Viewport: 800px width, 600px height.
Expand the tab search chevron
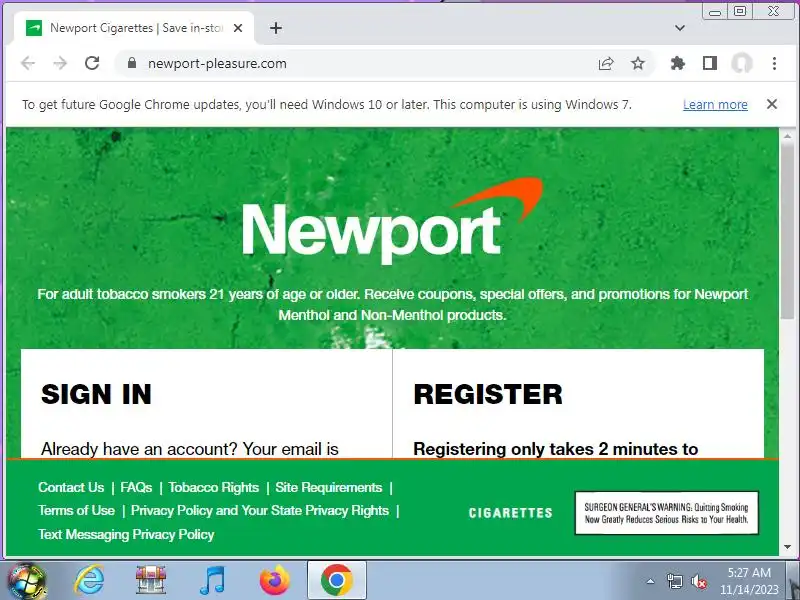(680, 28)
